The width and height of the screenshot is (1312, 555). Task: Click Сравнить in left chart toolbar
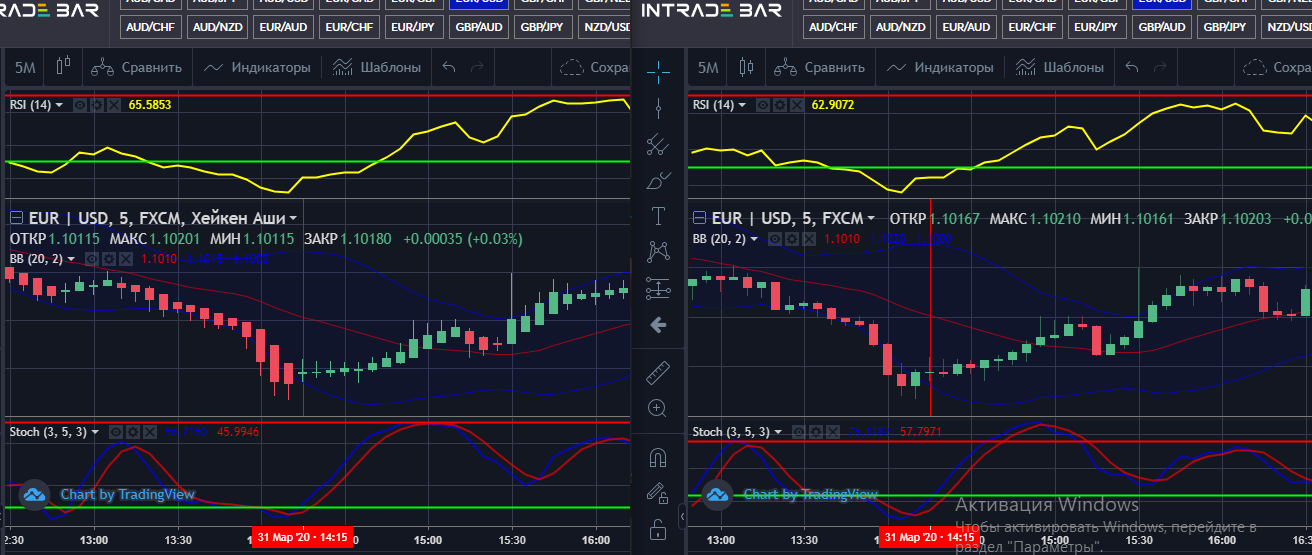pos(136,68)
